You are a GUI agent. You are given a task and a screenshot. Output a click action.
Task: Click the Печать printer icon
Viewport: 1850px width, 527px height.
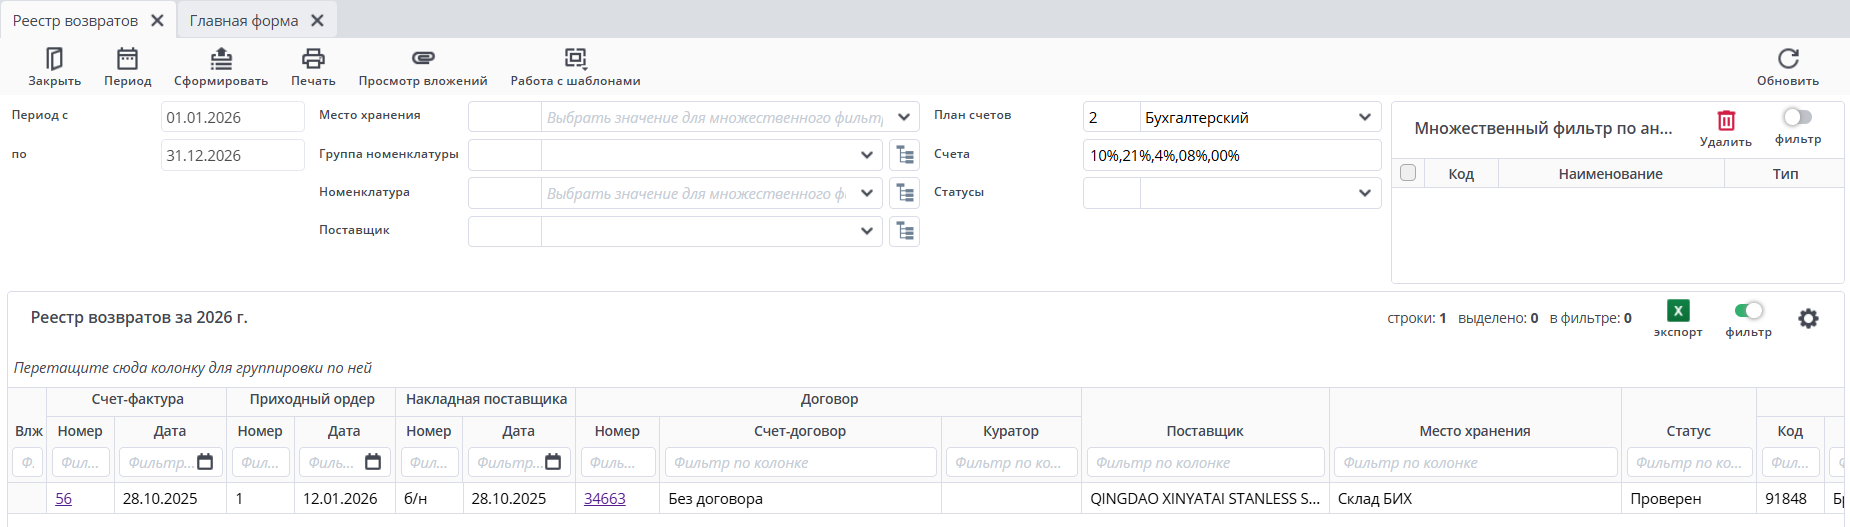[x=313, y=60]
